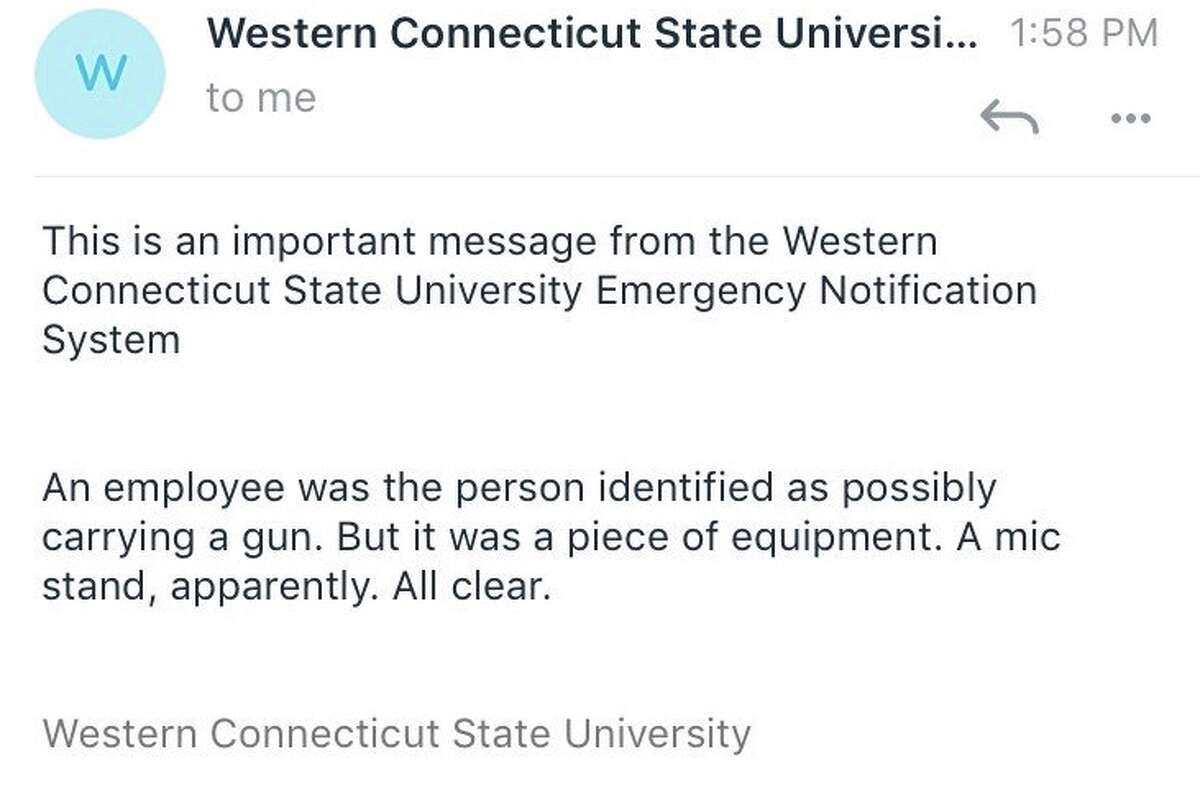Open the three-dot more options menu
The image size is (1200, 790).
(x=1131, y=118)
